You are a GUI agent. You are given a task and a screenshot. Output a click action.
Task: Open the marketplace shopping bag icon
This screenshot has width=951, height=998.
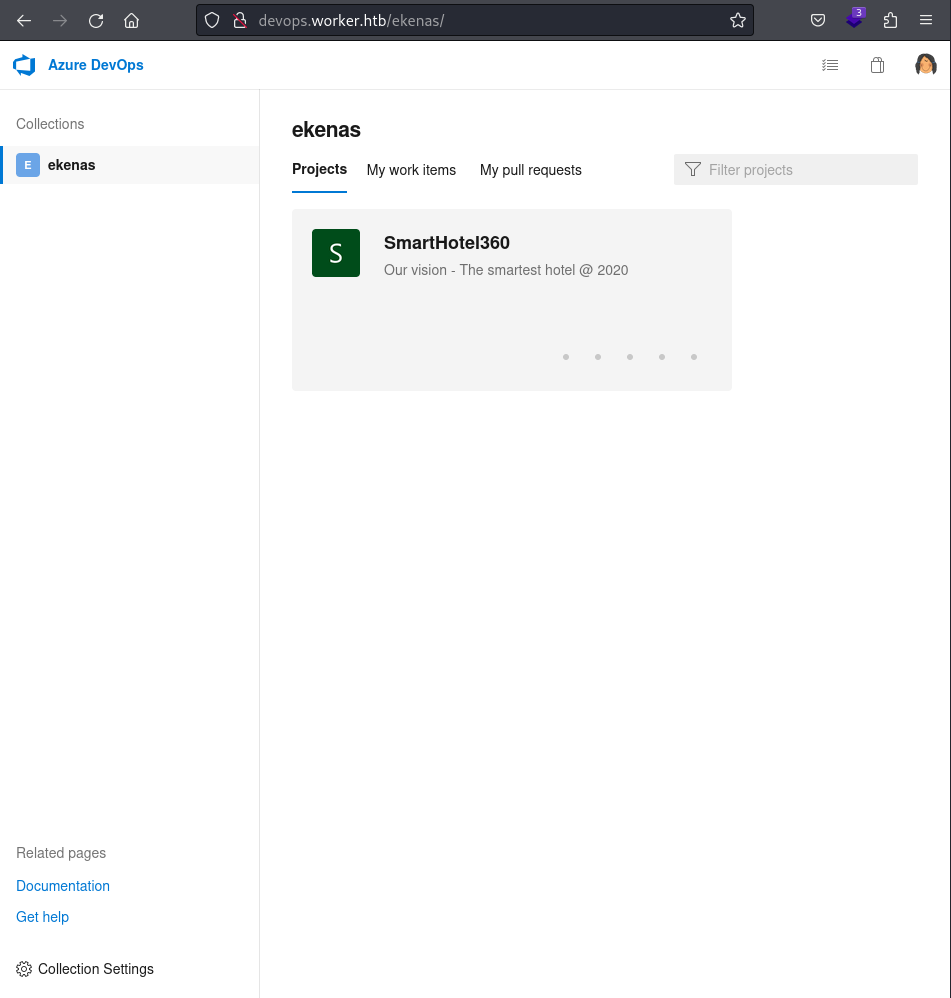click(x=877, y=65)
